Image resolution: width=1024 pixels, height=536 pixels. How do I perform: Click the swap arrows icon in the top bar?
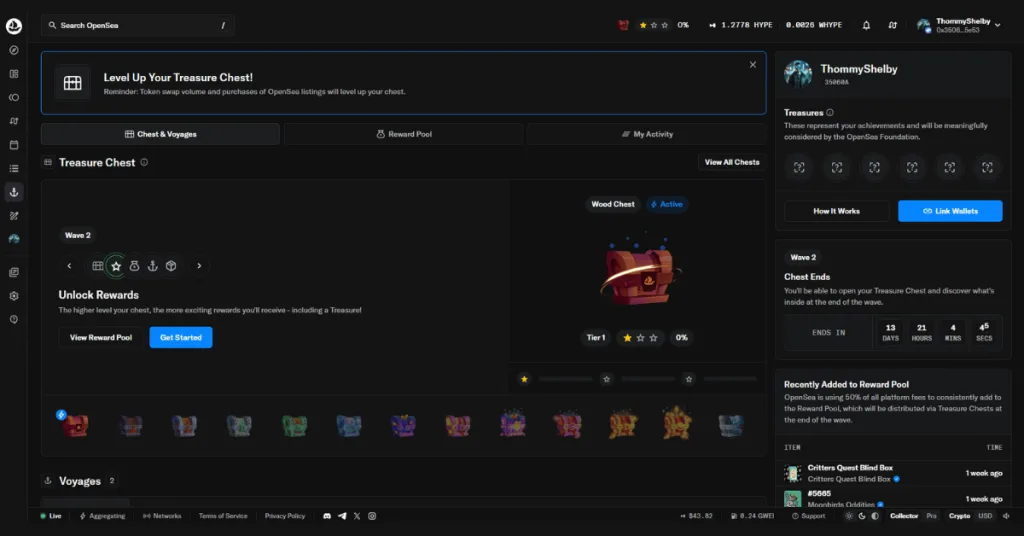(x=892, y=25)
